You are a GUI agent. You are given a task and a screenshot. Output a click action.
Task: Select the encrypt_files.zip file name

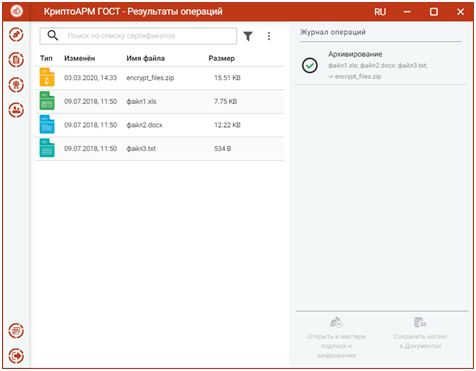(150, 78)
